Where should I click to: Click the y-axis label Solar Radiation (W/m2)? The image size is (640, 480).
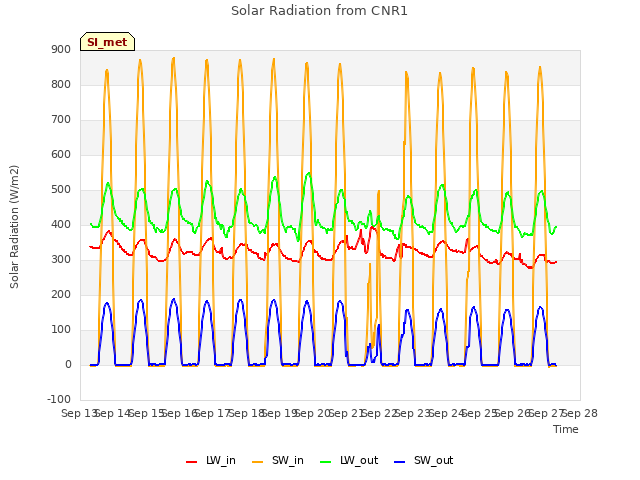click(14, 227)
